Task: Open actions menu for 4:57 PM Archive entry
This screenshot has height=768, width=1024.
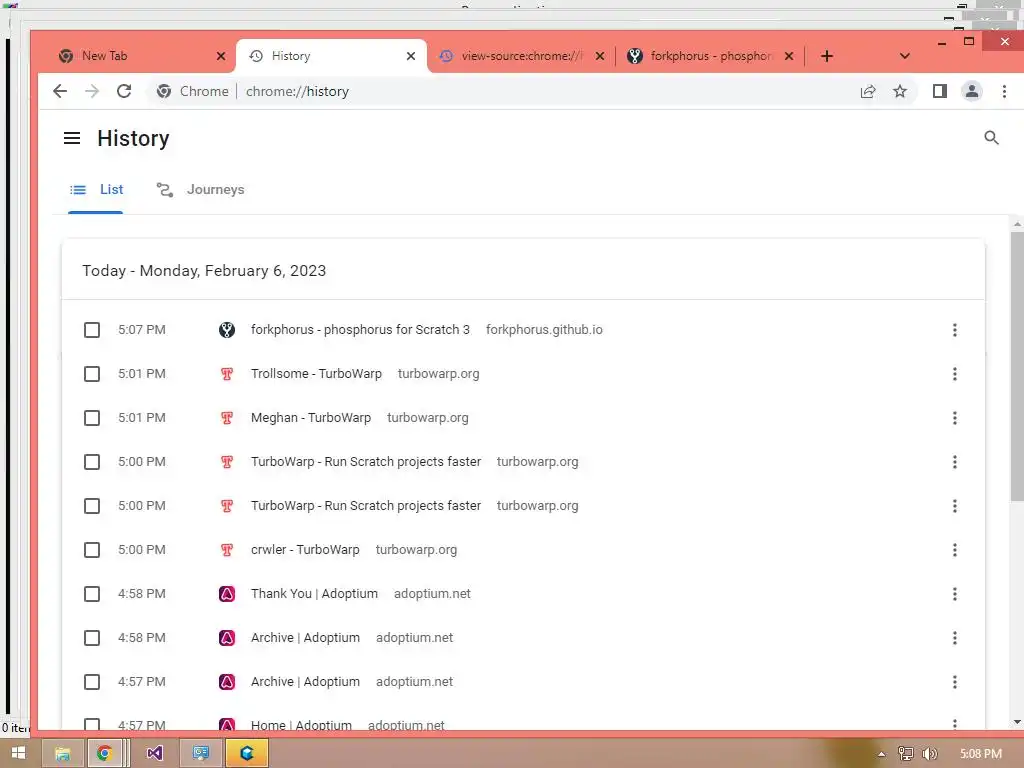Action: coord(955,682)
